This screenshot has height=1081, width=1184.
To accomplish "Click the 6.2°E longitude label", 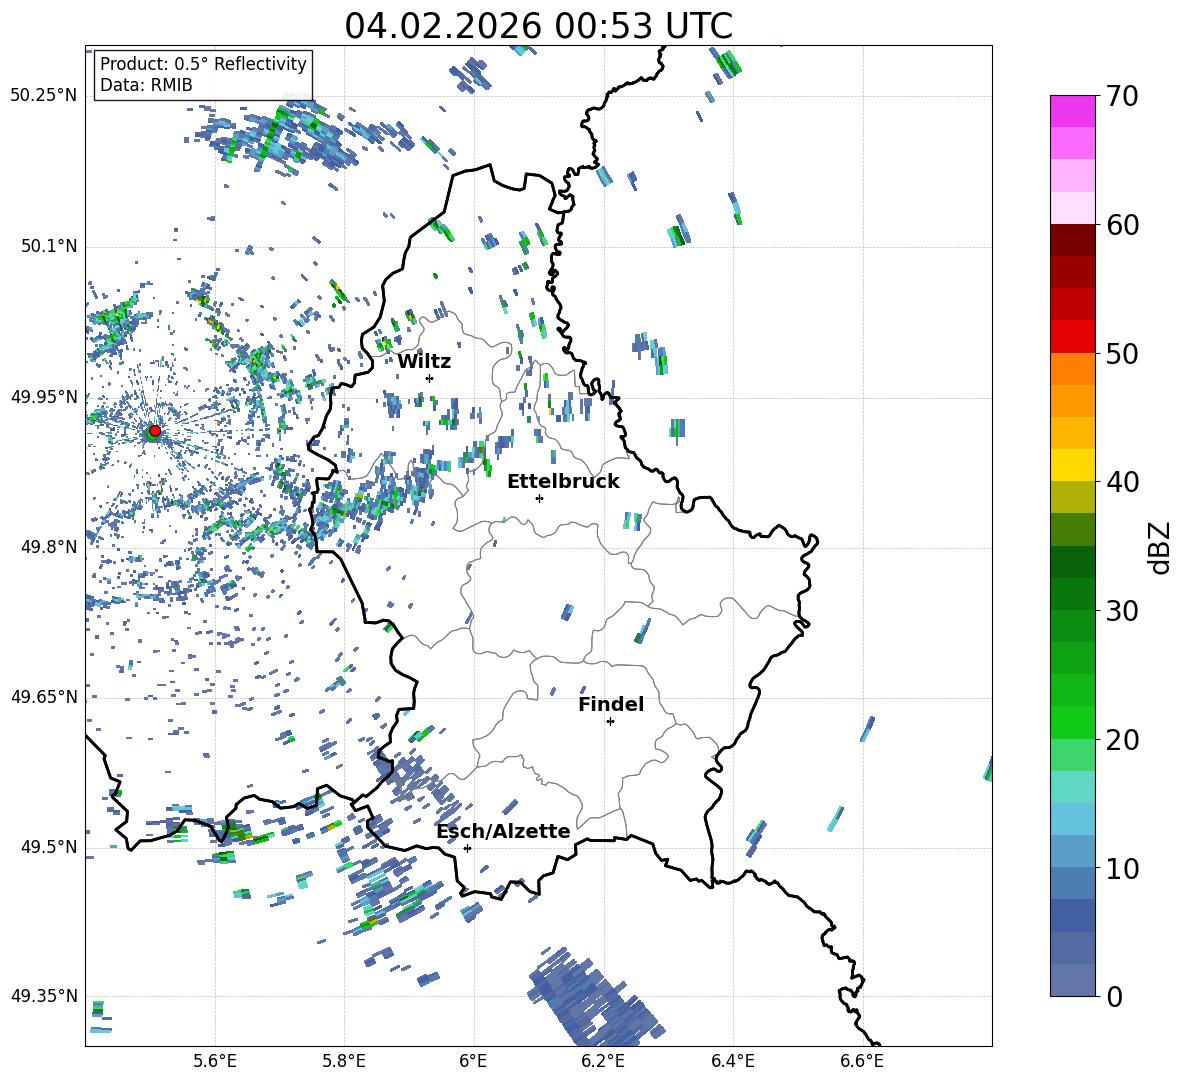I will click(x=603, y=1061).
